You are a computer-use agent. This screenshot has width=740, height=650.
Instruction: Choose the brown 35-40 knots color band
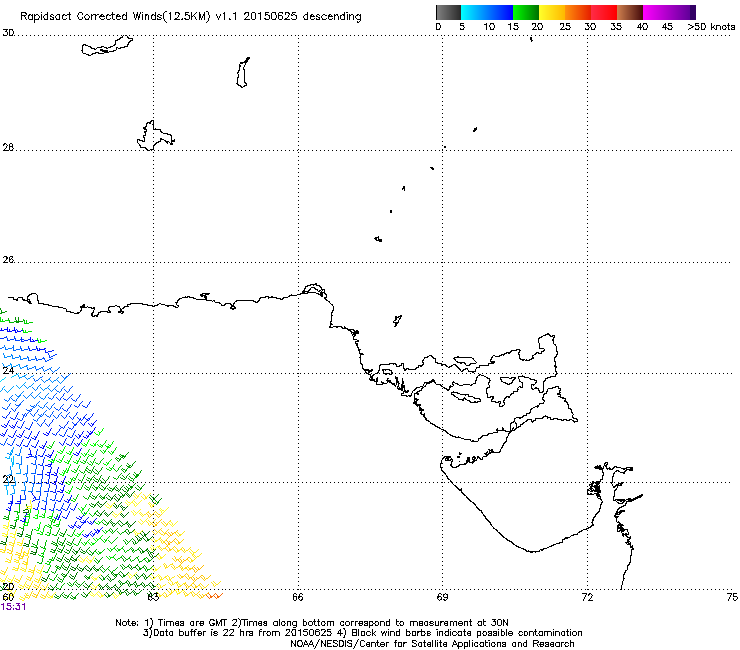[630, 12]
